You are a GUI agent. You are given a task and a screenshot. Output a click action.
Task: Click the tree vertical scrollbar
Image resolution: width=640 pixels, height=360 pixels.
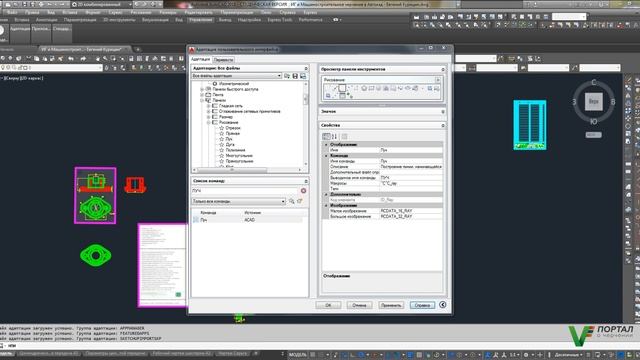coord(306,124)
